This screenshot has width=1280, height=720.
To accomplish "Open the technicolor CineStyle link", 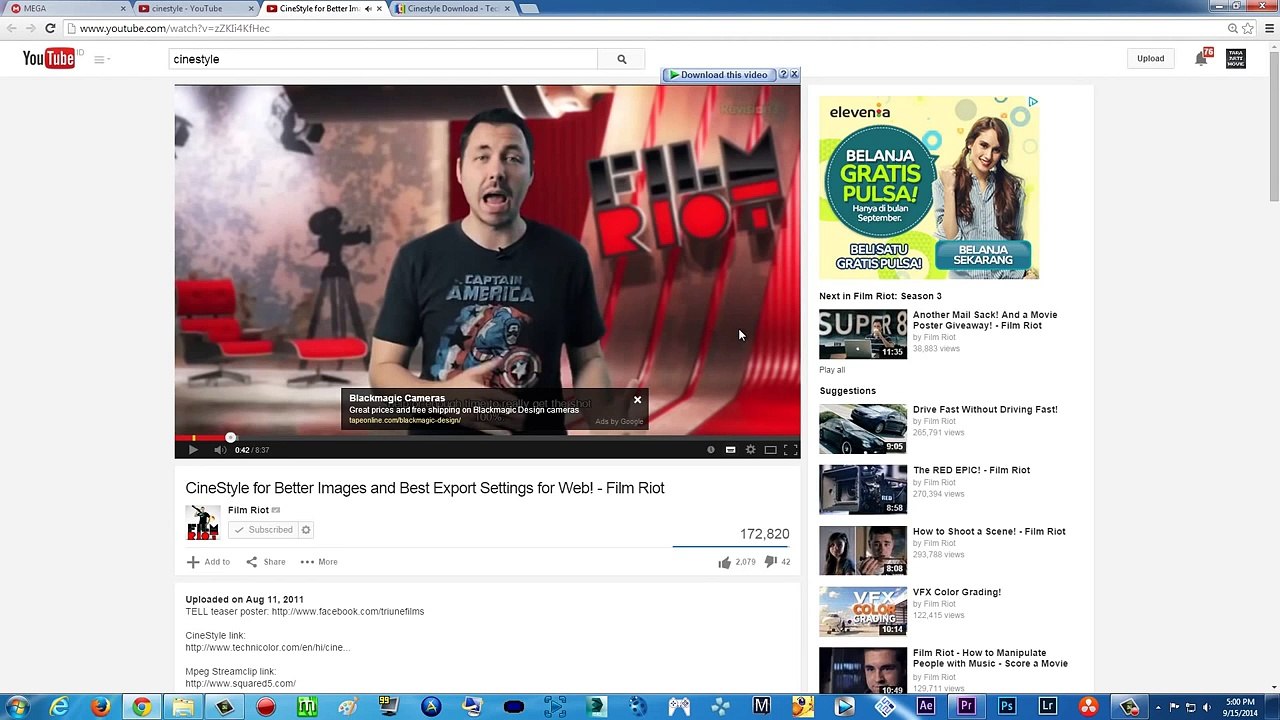I will click(267, 648).
